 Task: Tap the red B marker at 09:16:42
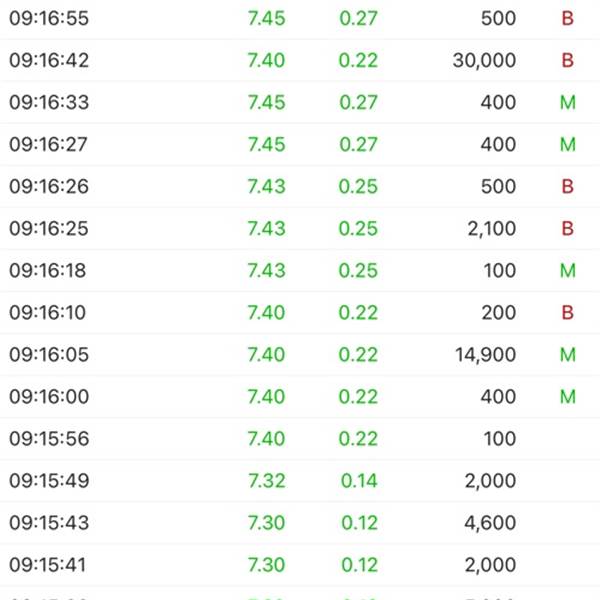[567, 60]
